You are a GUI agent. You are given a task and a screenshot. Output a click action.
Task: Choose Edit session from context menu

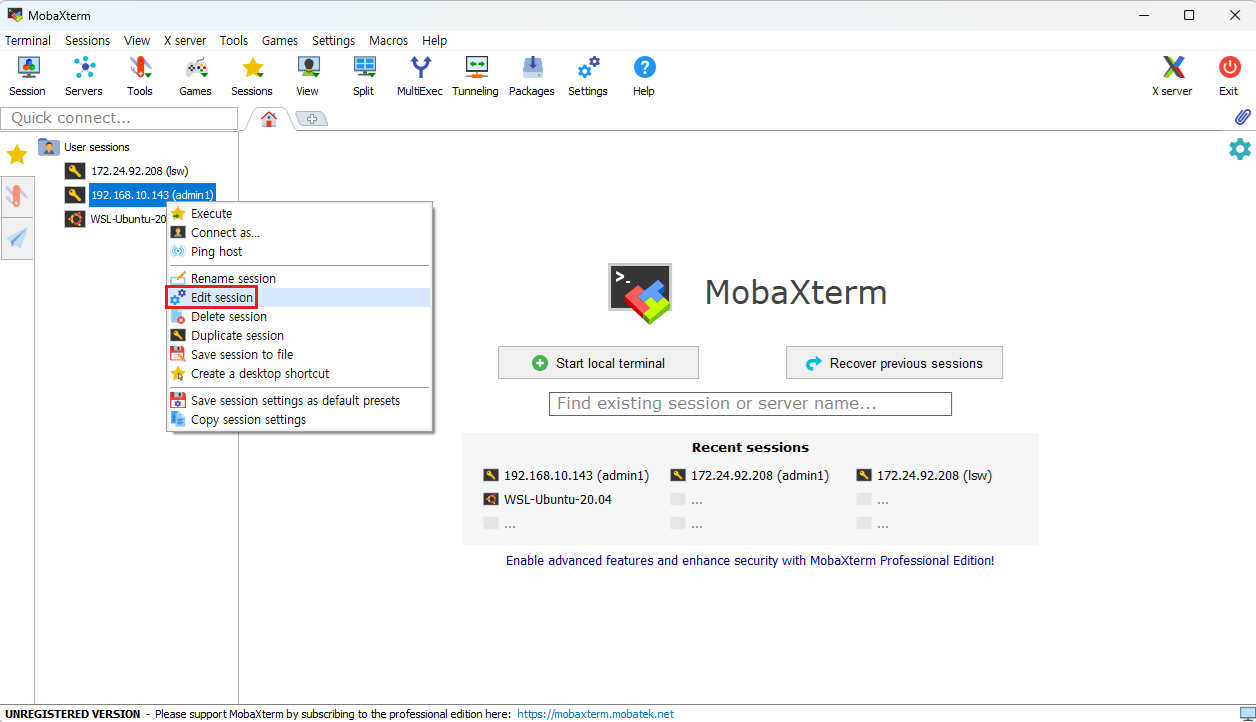[x=299, y=298]
